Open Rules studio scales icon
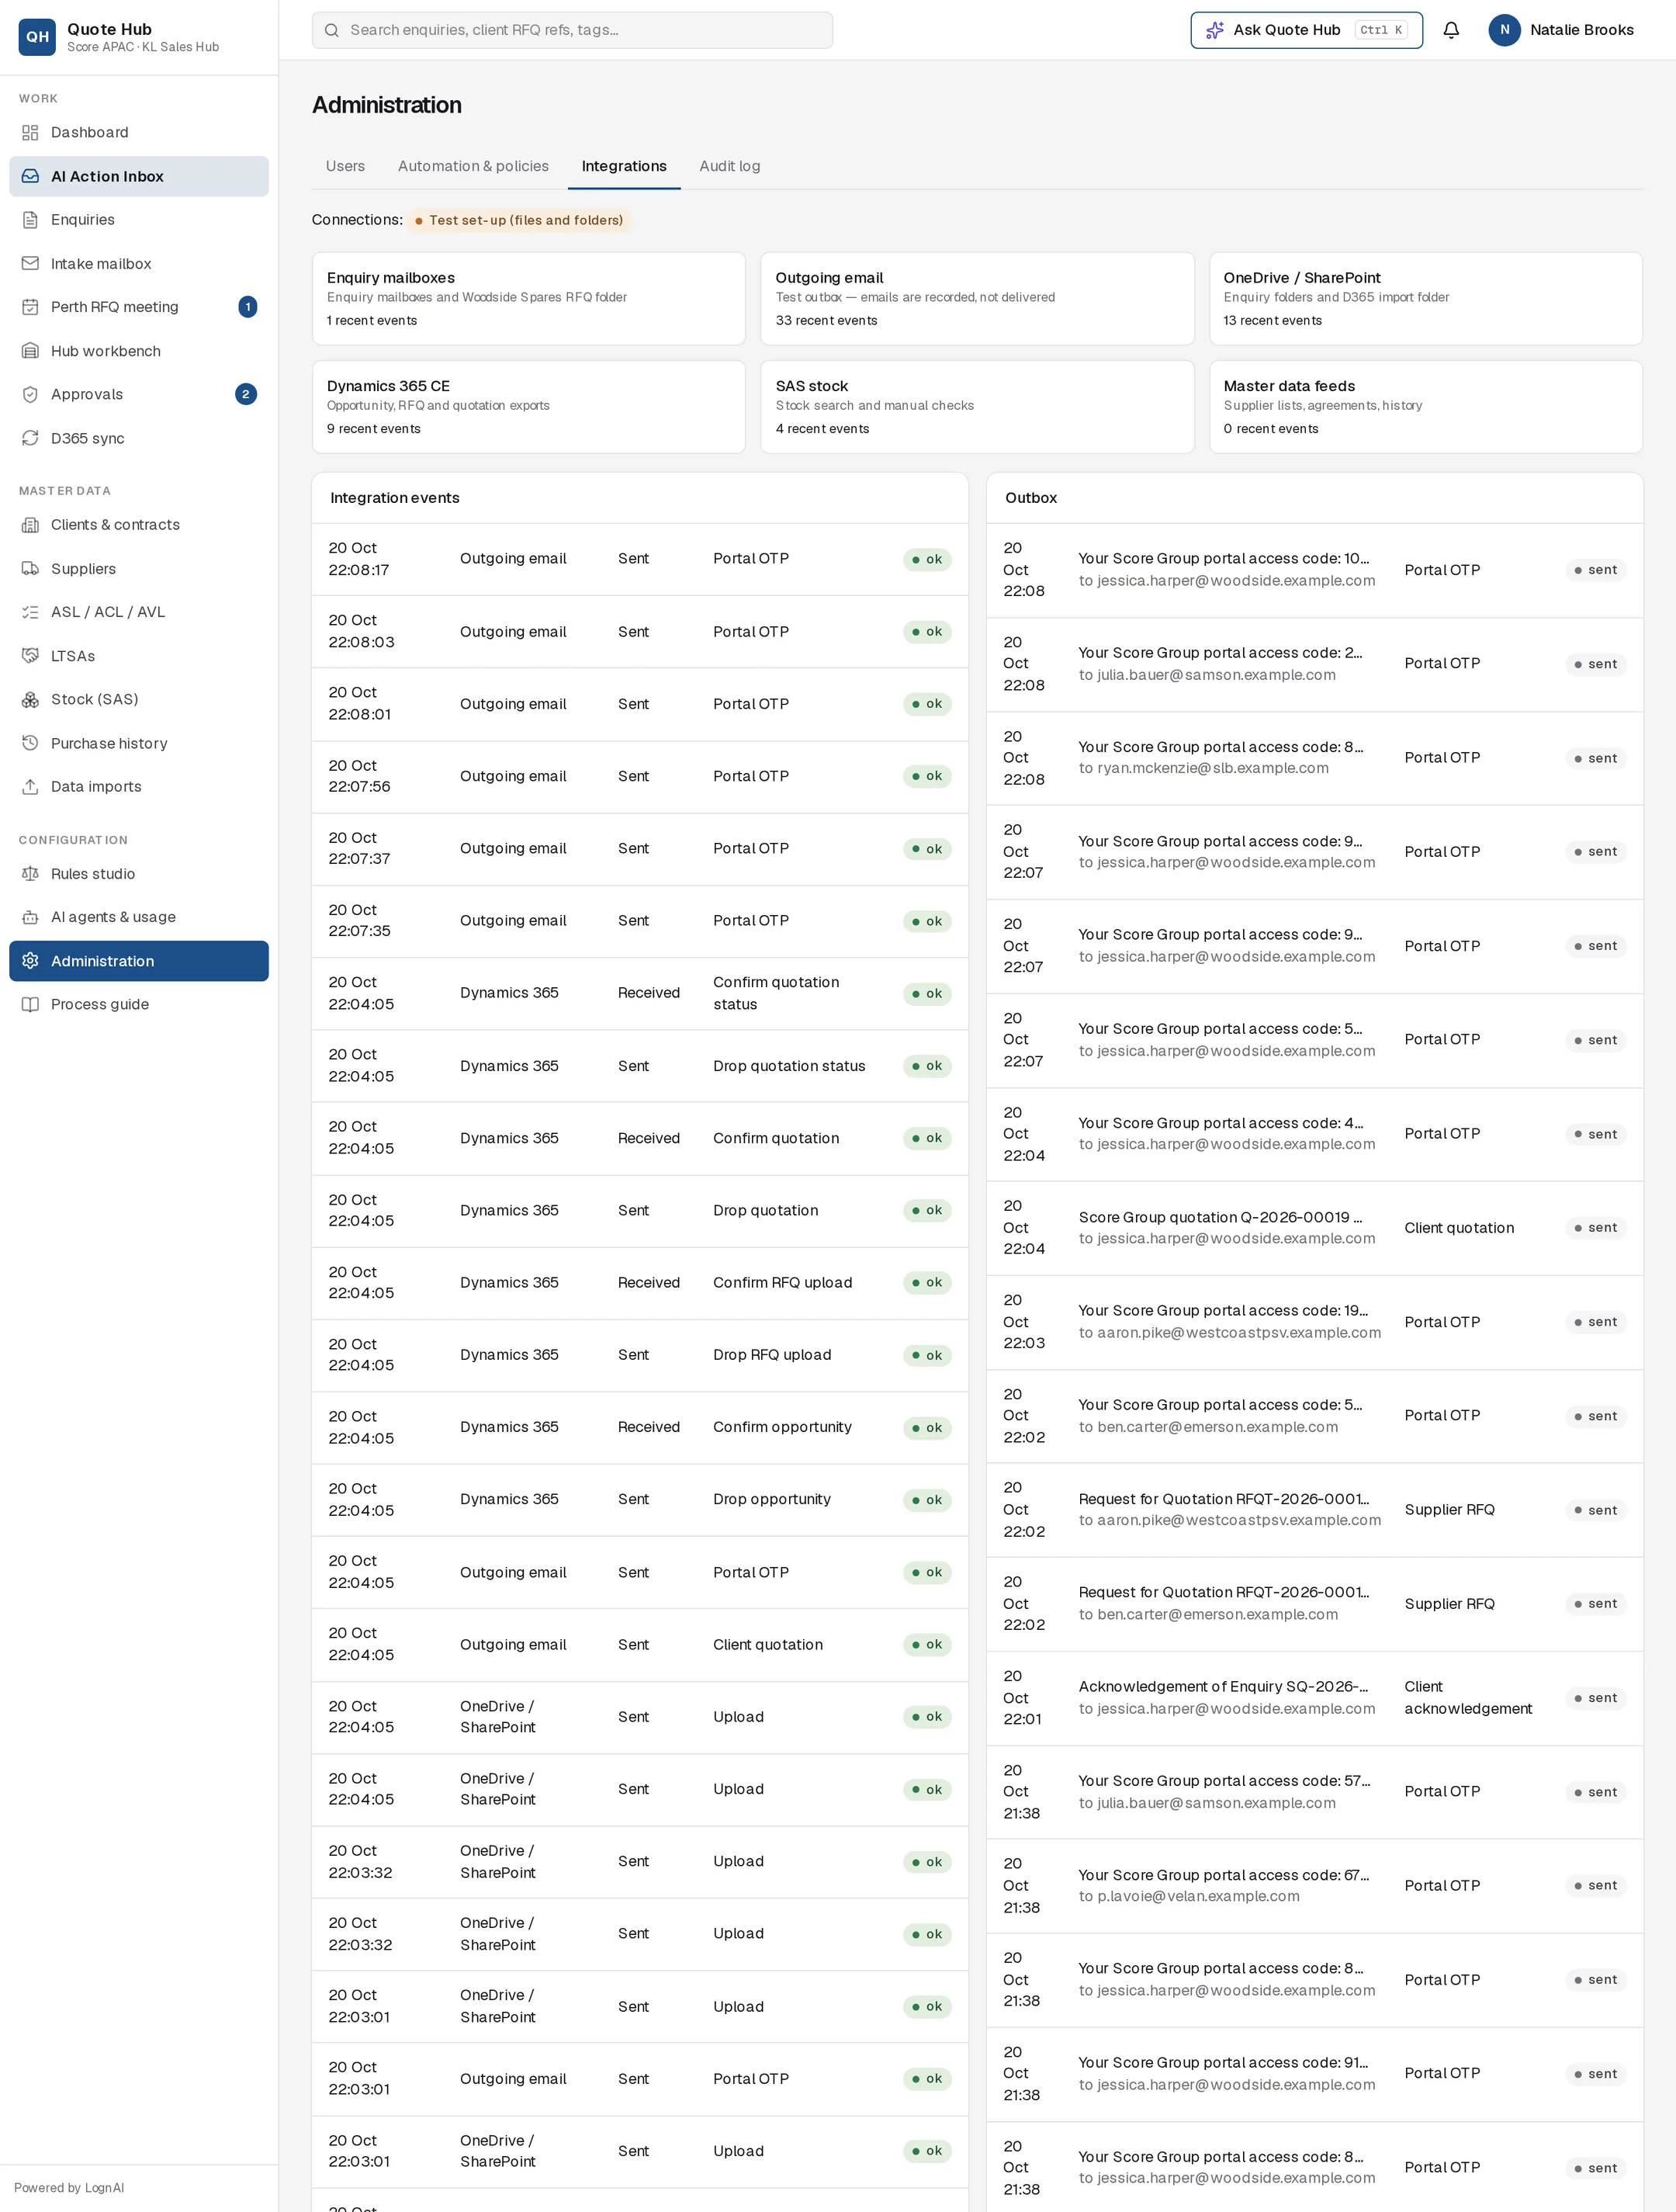The image size is (1676, 2212). click(x=30, y=874)
